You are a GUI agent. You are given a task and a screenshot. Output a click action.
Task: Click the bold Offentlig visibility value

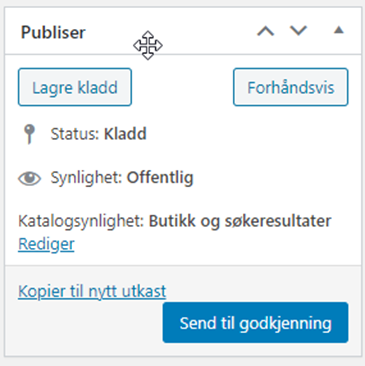(160, 177)
